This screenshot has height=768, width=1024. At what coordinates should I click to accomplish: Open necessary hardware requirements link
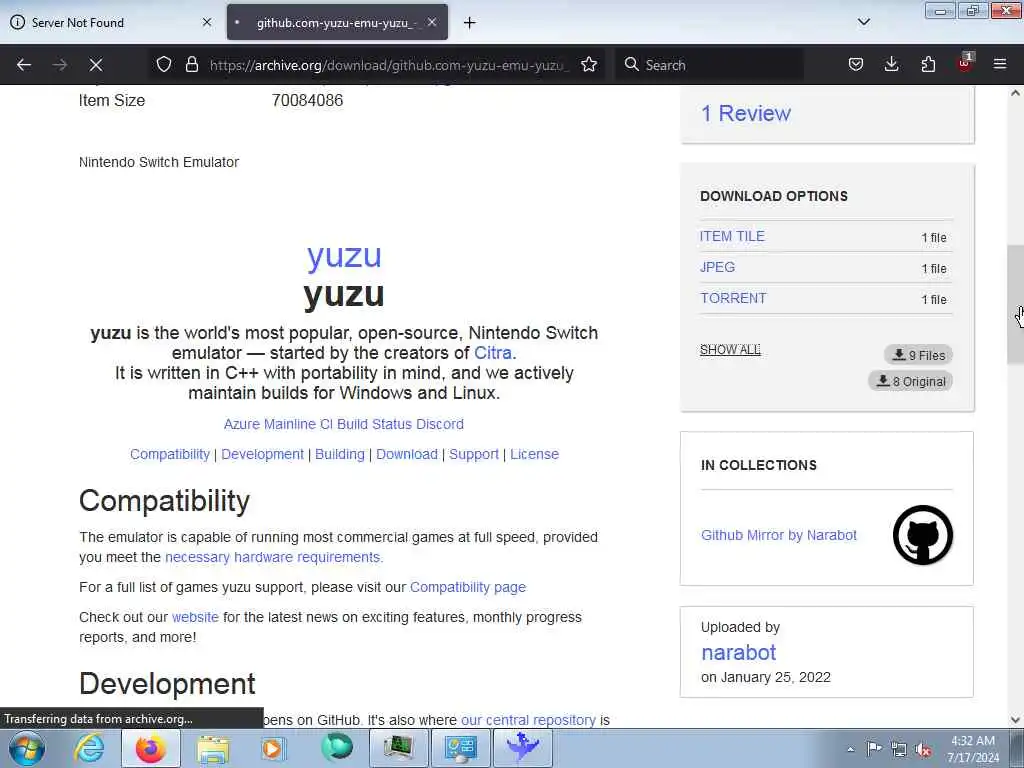(x=272, y=557)
